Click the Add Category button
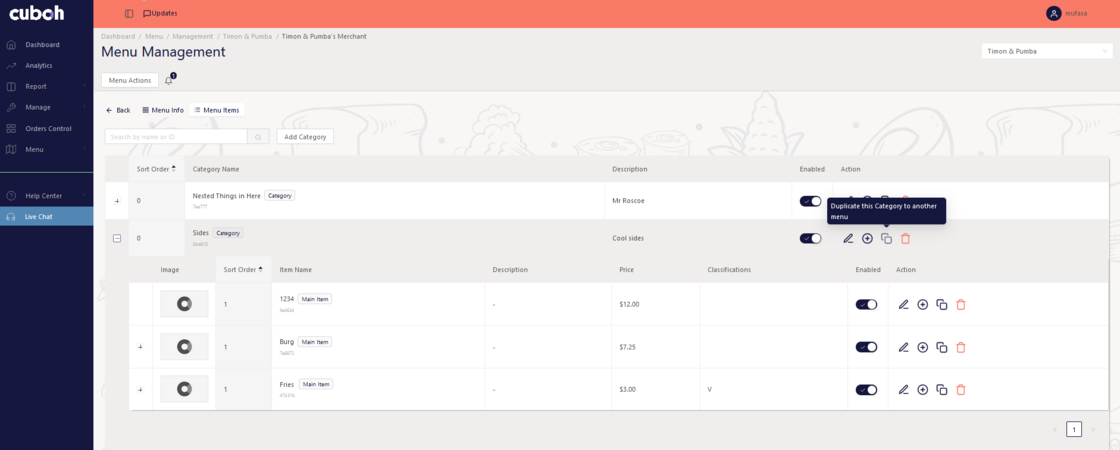This screenshot has height=450, width=1120. click(305, 137)
